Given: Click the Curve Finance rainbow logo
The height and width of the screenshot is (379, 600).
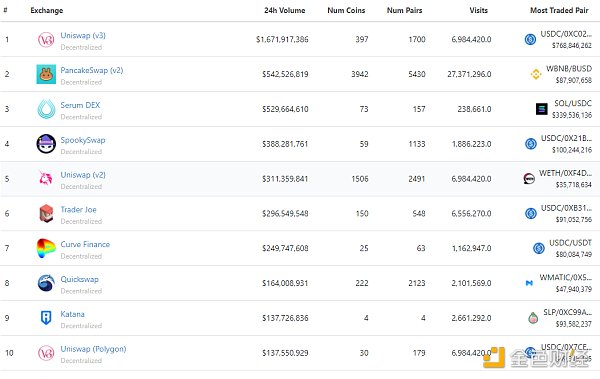Looking at the screenshot, I should coord(46,248).
